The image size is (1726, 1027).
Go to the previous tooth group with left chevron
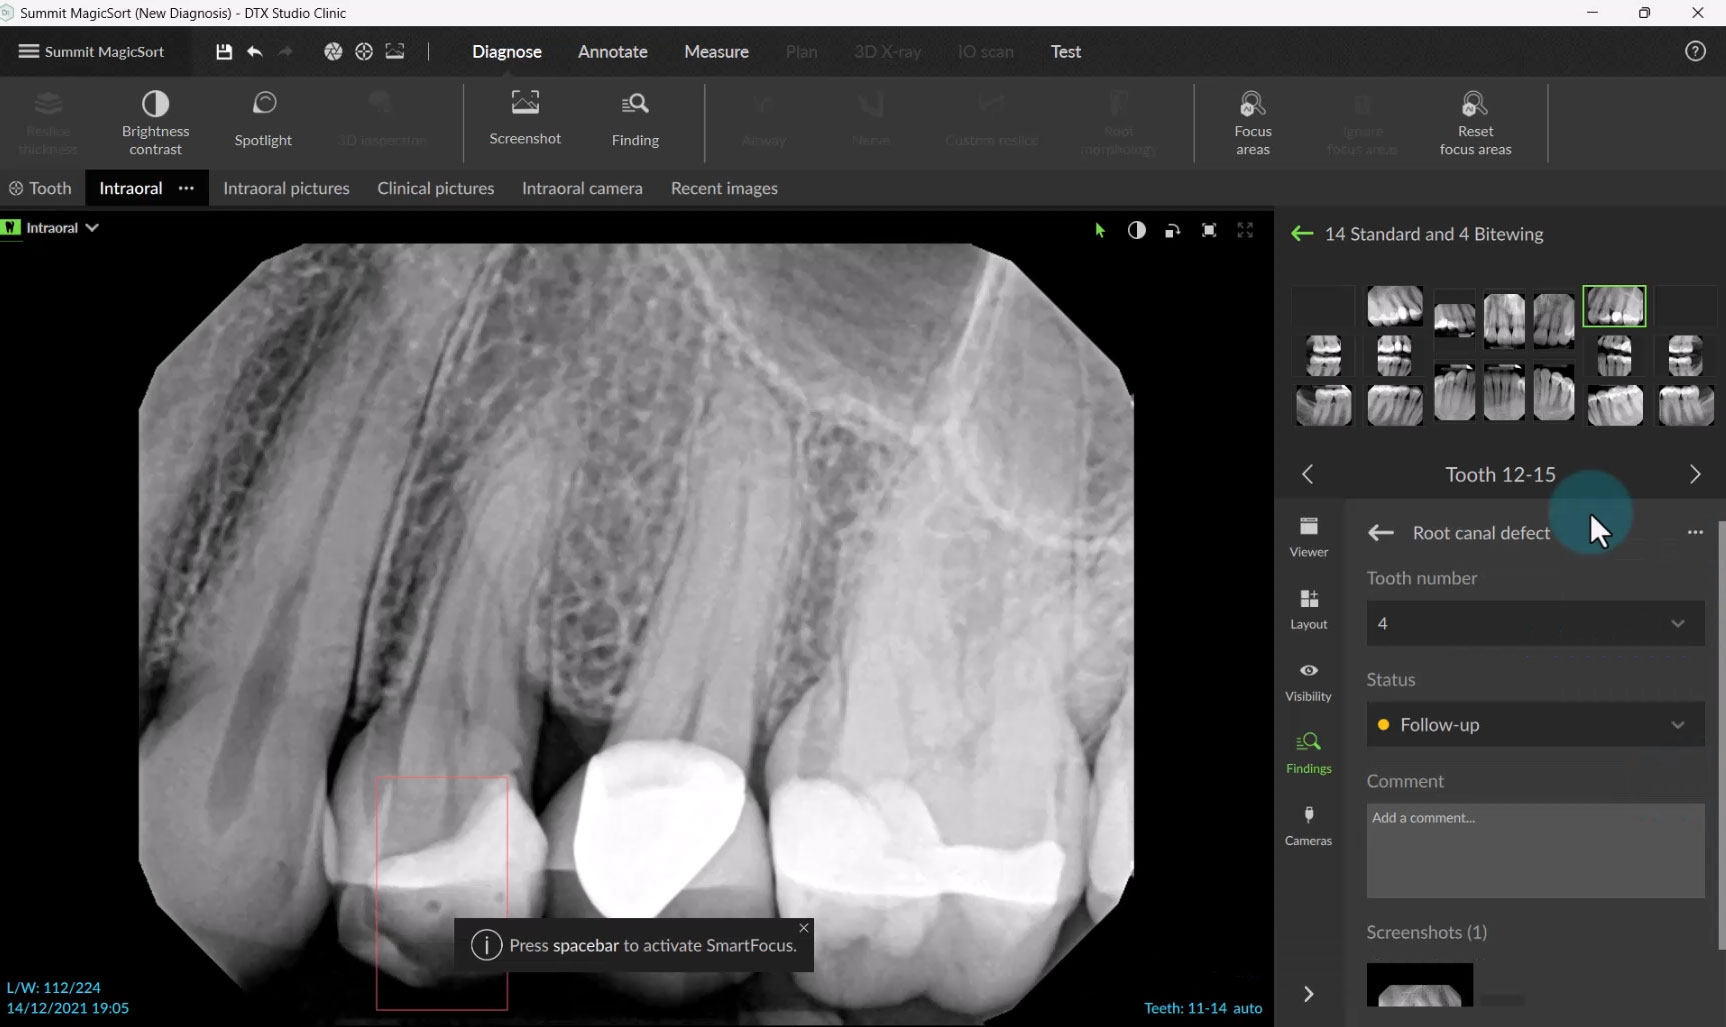(x=1307, y=474)
